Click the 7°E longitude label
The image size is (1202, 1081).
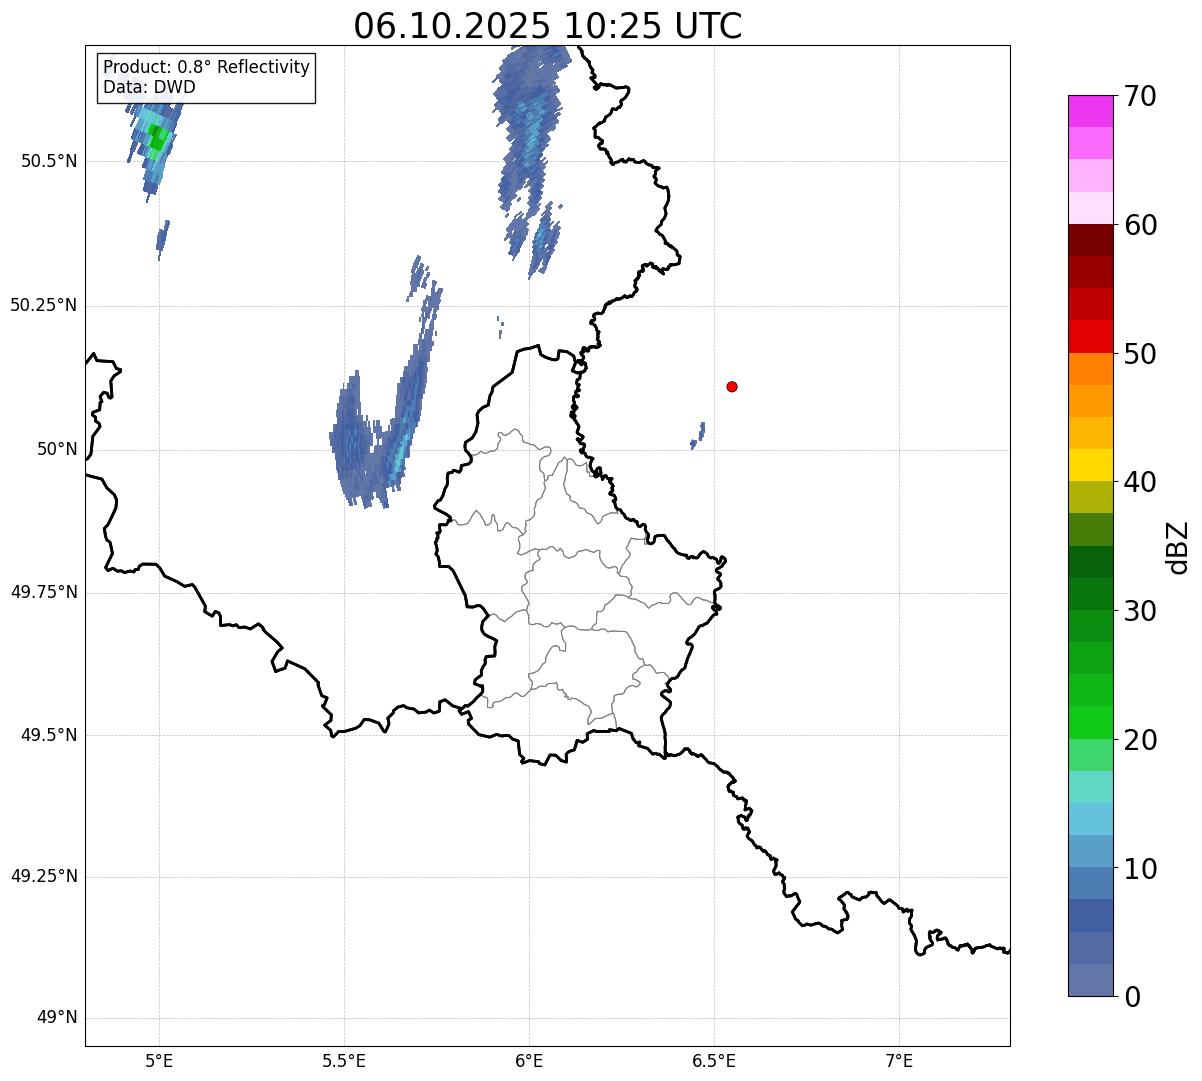(x=899, y=1060)
